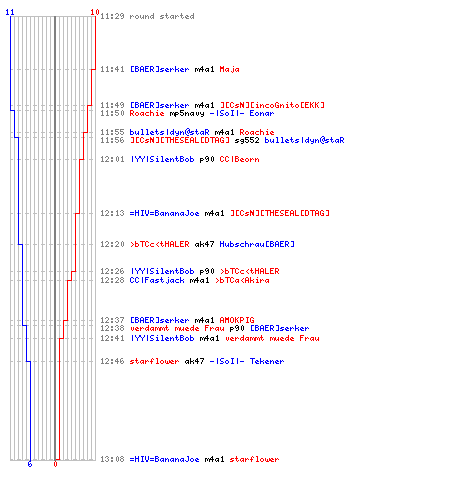Click starflower in the 12:46 ak47 kill

click(154, 361)
